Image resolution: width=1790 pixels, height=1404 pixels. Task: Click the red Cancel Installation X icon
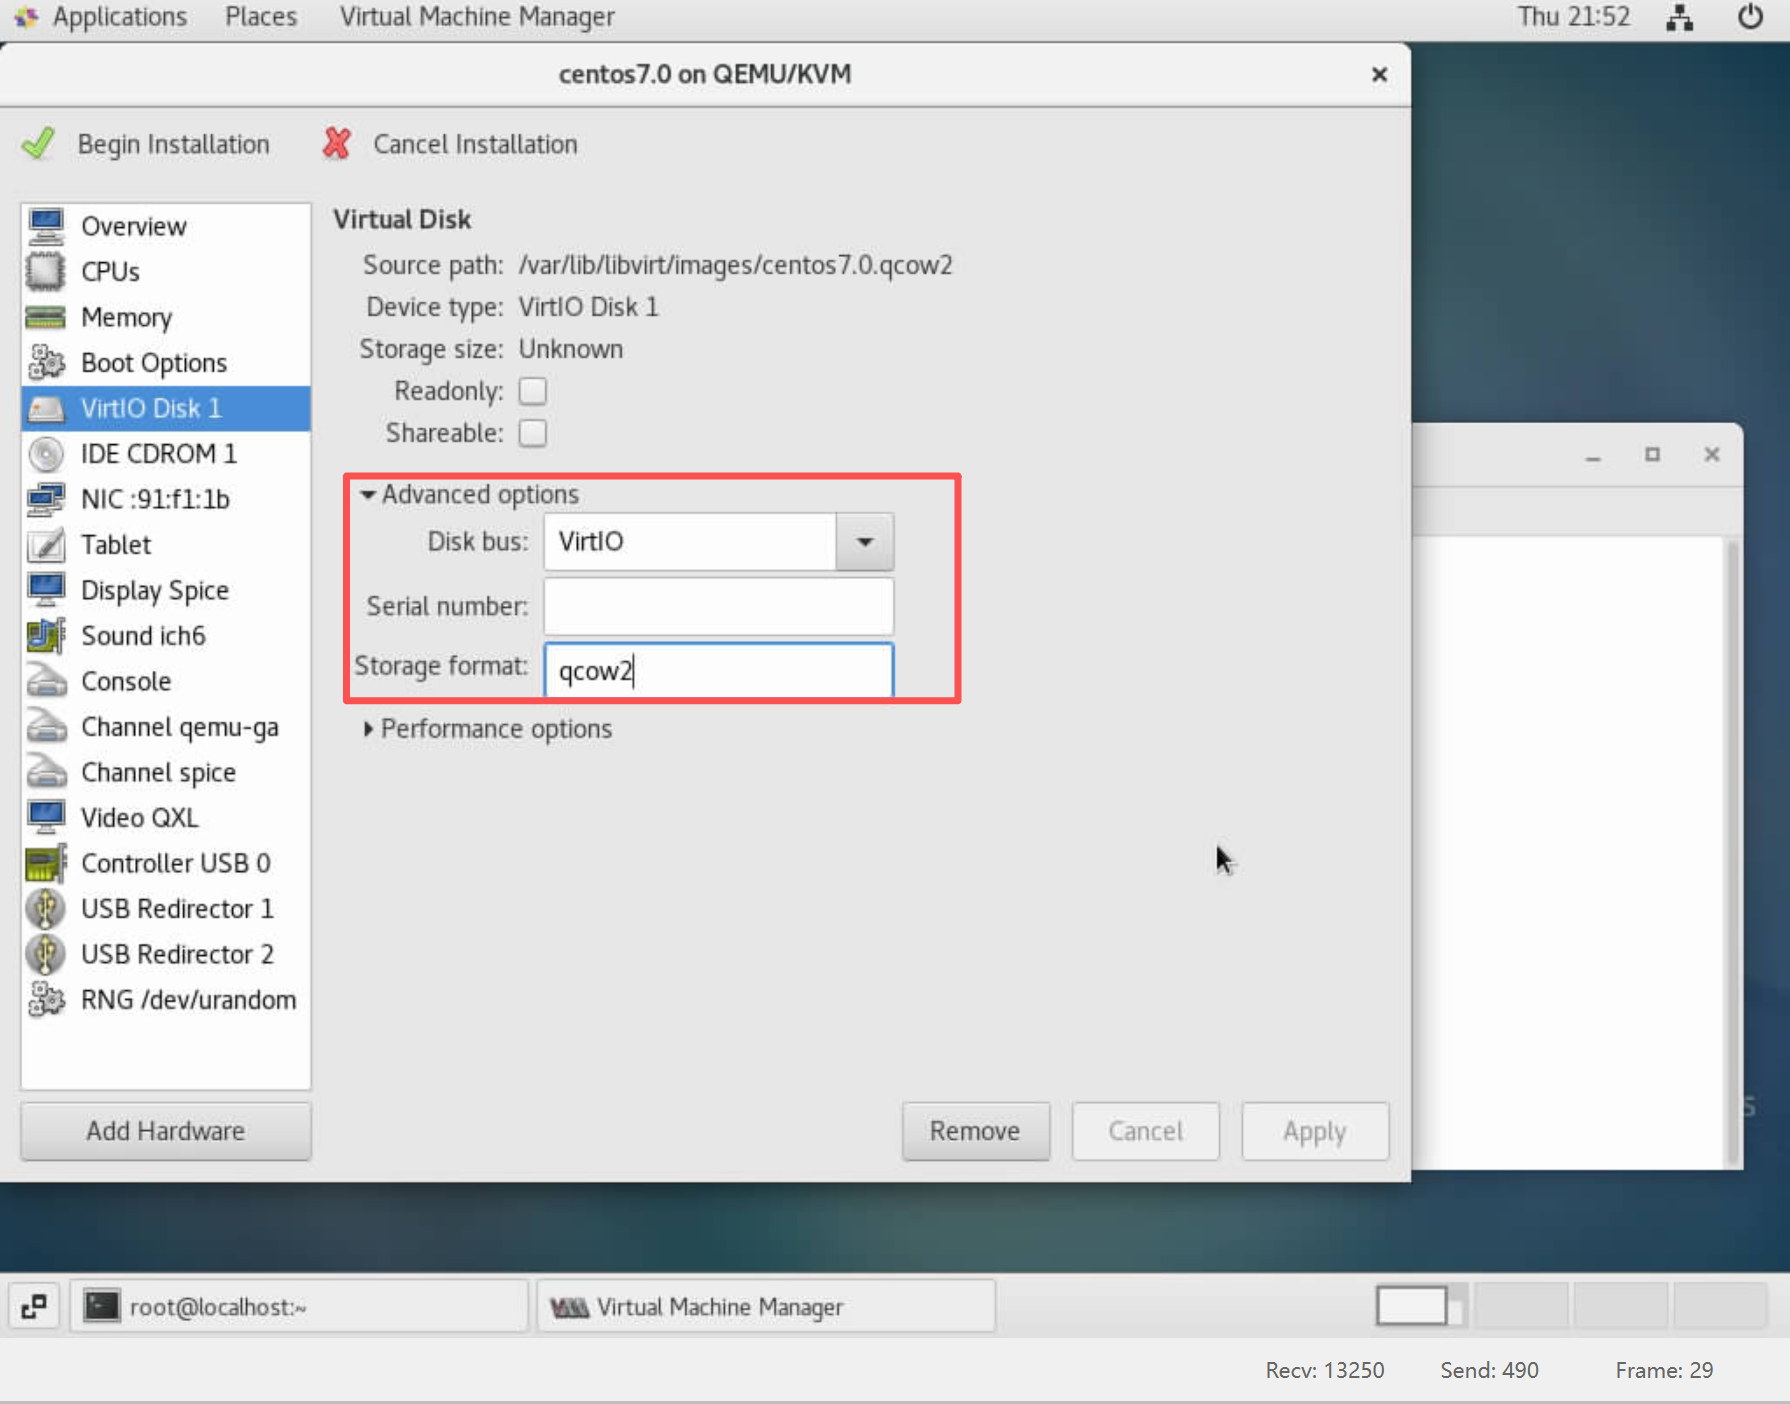(337, 144)
